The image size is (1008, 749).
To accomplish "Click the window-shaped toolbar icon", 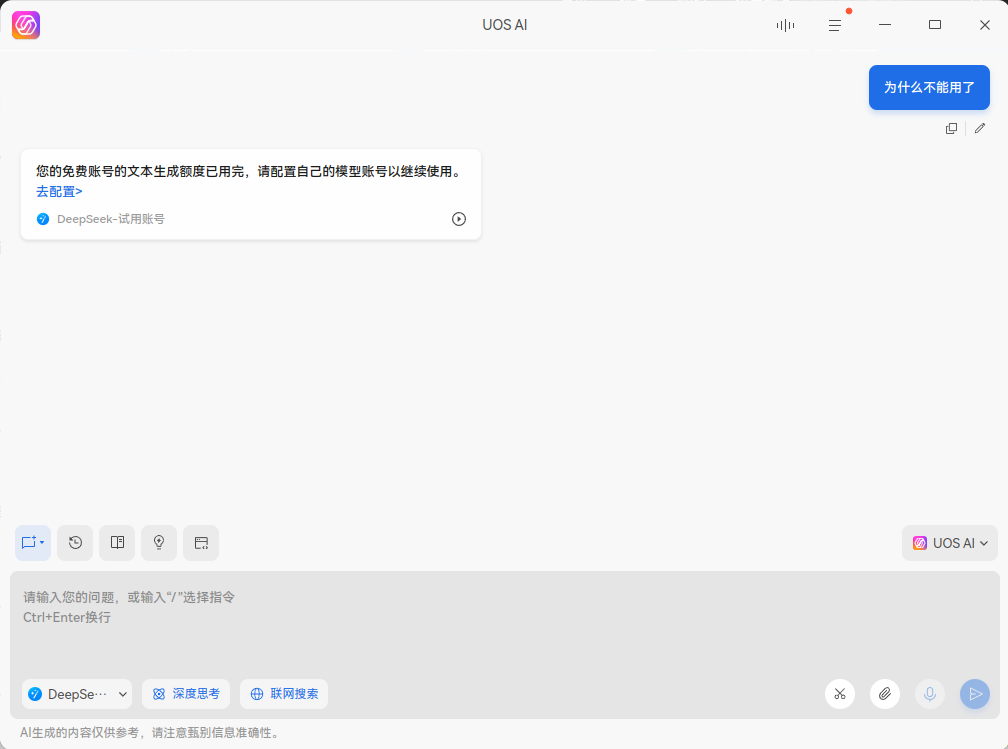I will [x=201, y=543].
